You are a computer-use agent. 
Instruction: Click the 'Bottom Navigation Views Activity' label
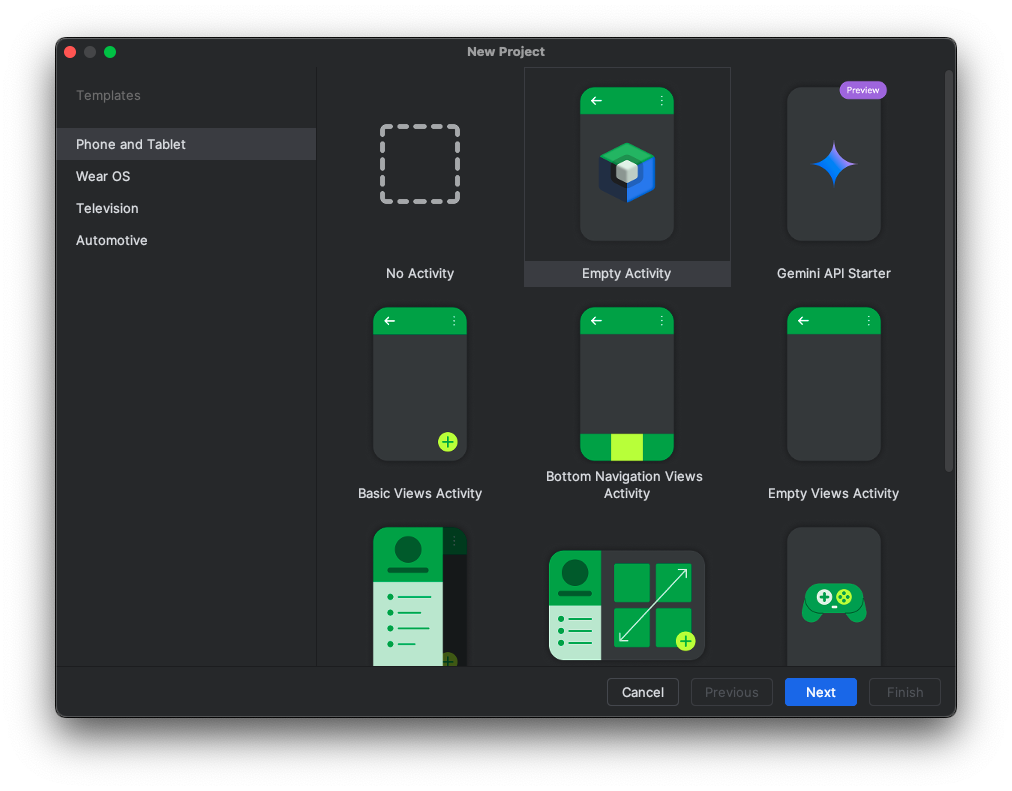point(625,485)
